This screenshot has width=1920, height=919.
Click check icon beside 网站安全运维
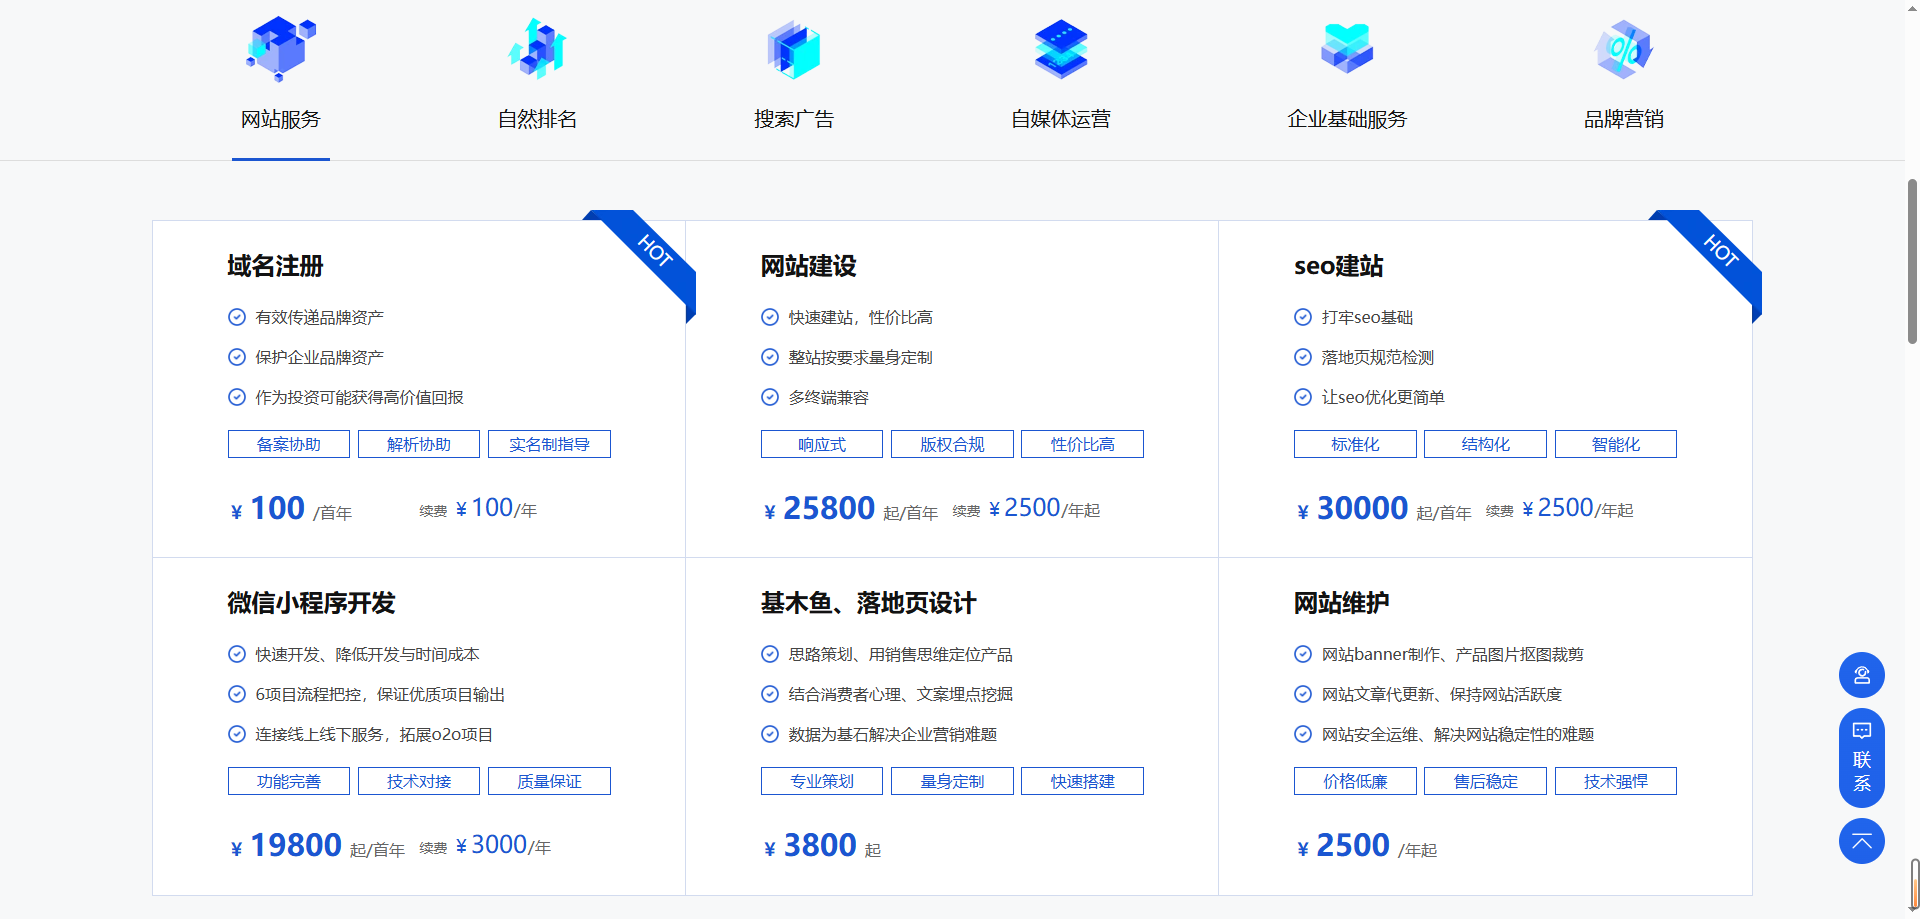[1303, 734]
